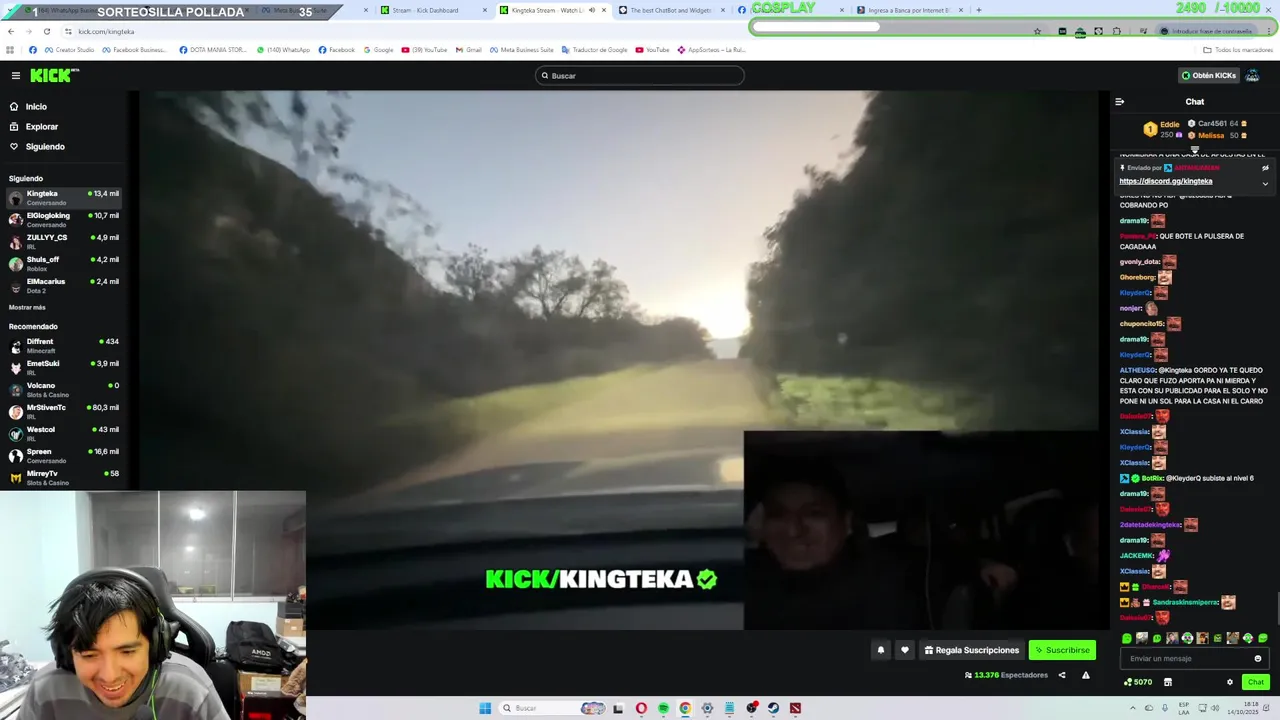Toggle the stream notification bell
The height and width of the screenshot is (720, 1280).
pos(881,650)
